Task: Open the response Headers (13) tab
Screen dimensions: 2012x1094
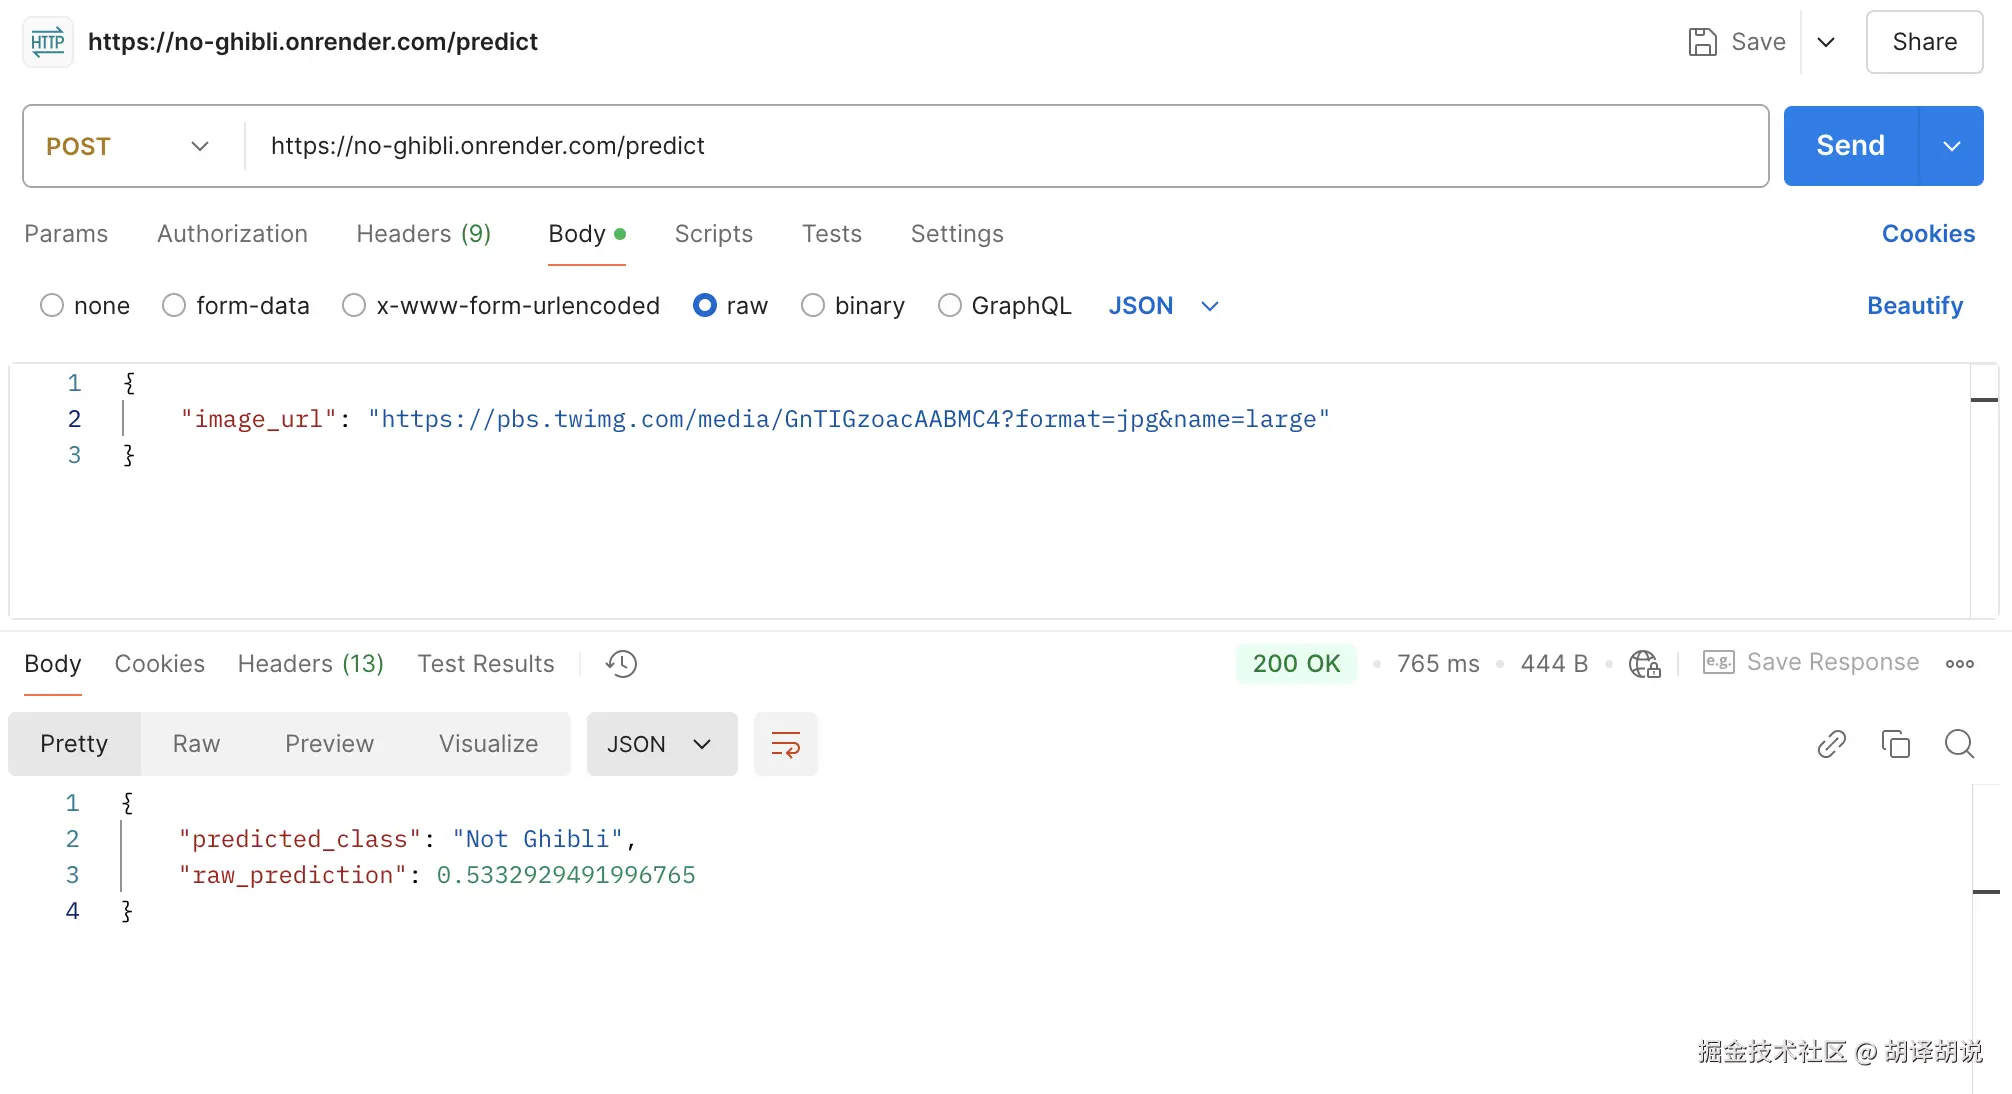Action: coord(310,664)
